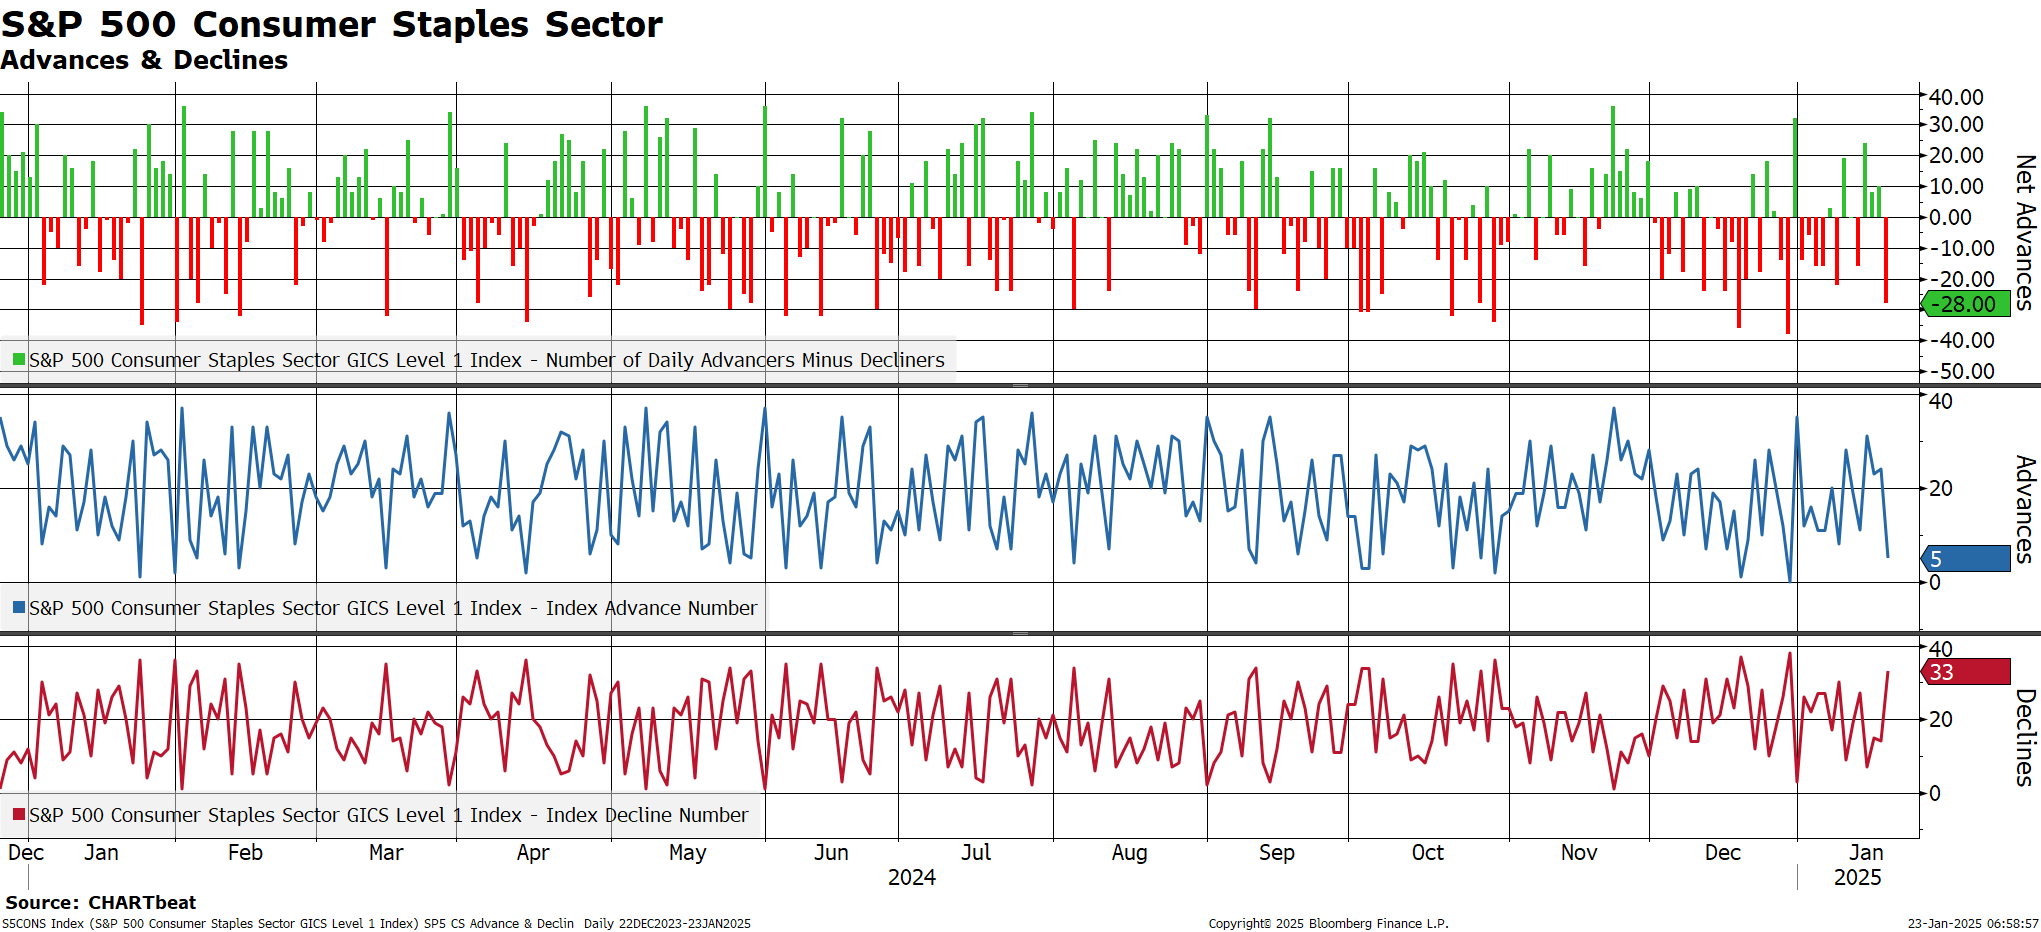Screen dimensions: 2041x932
Task: Select the red 33 last-value tag
Action: (1965, 672)
